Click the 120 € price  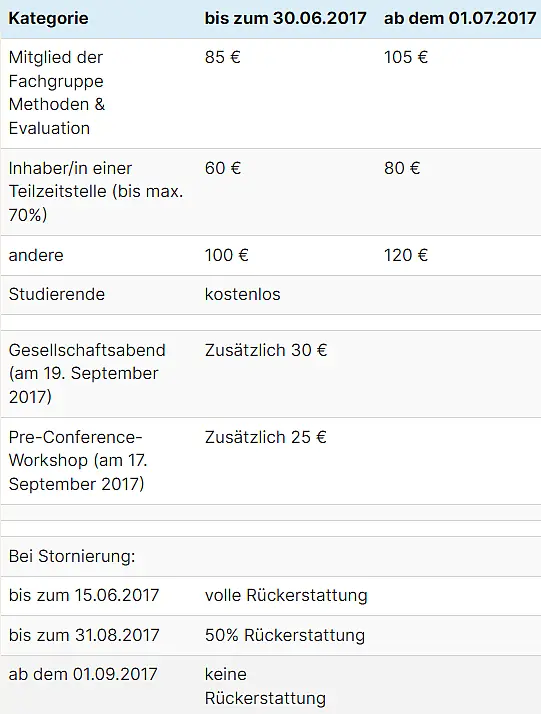406,255
